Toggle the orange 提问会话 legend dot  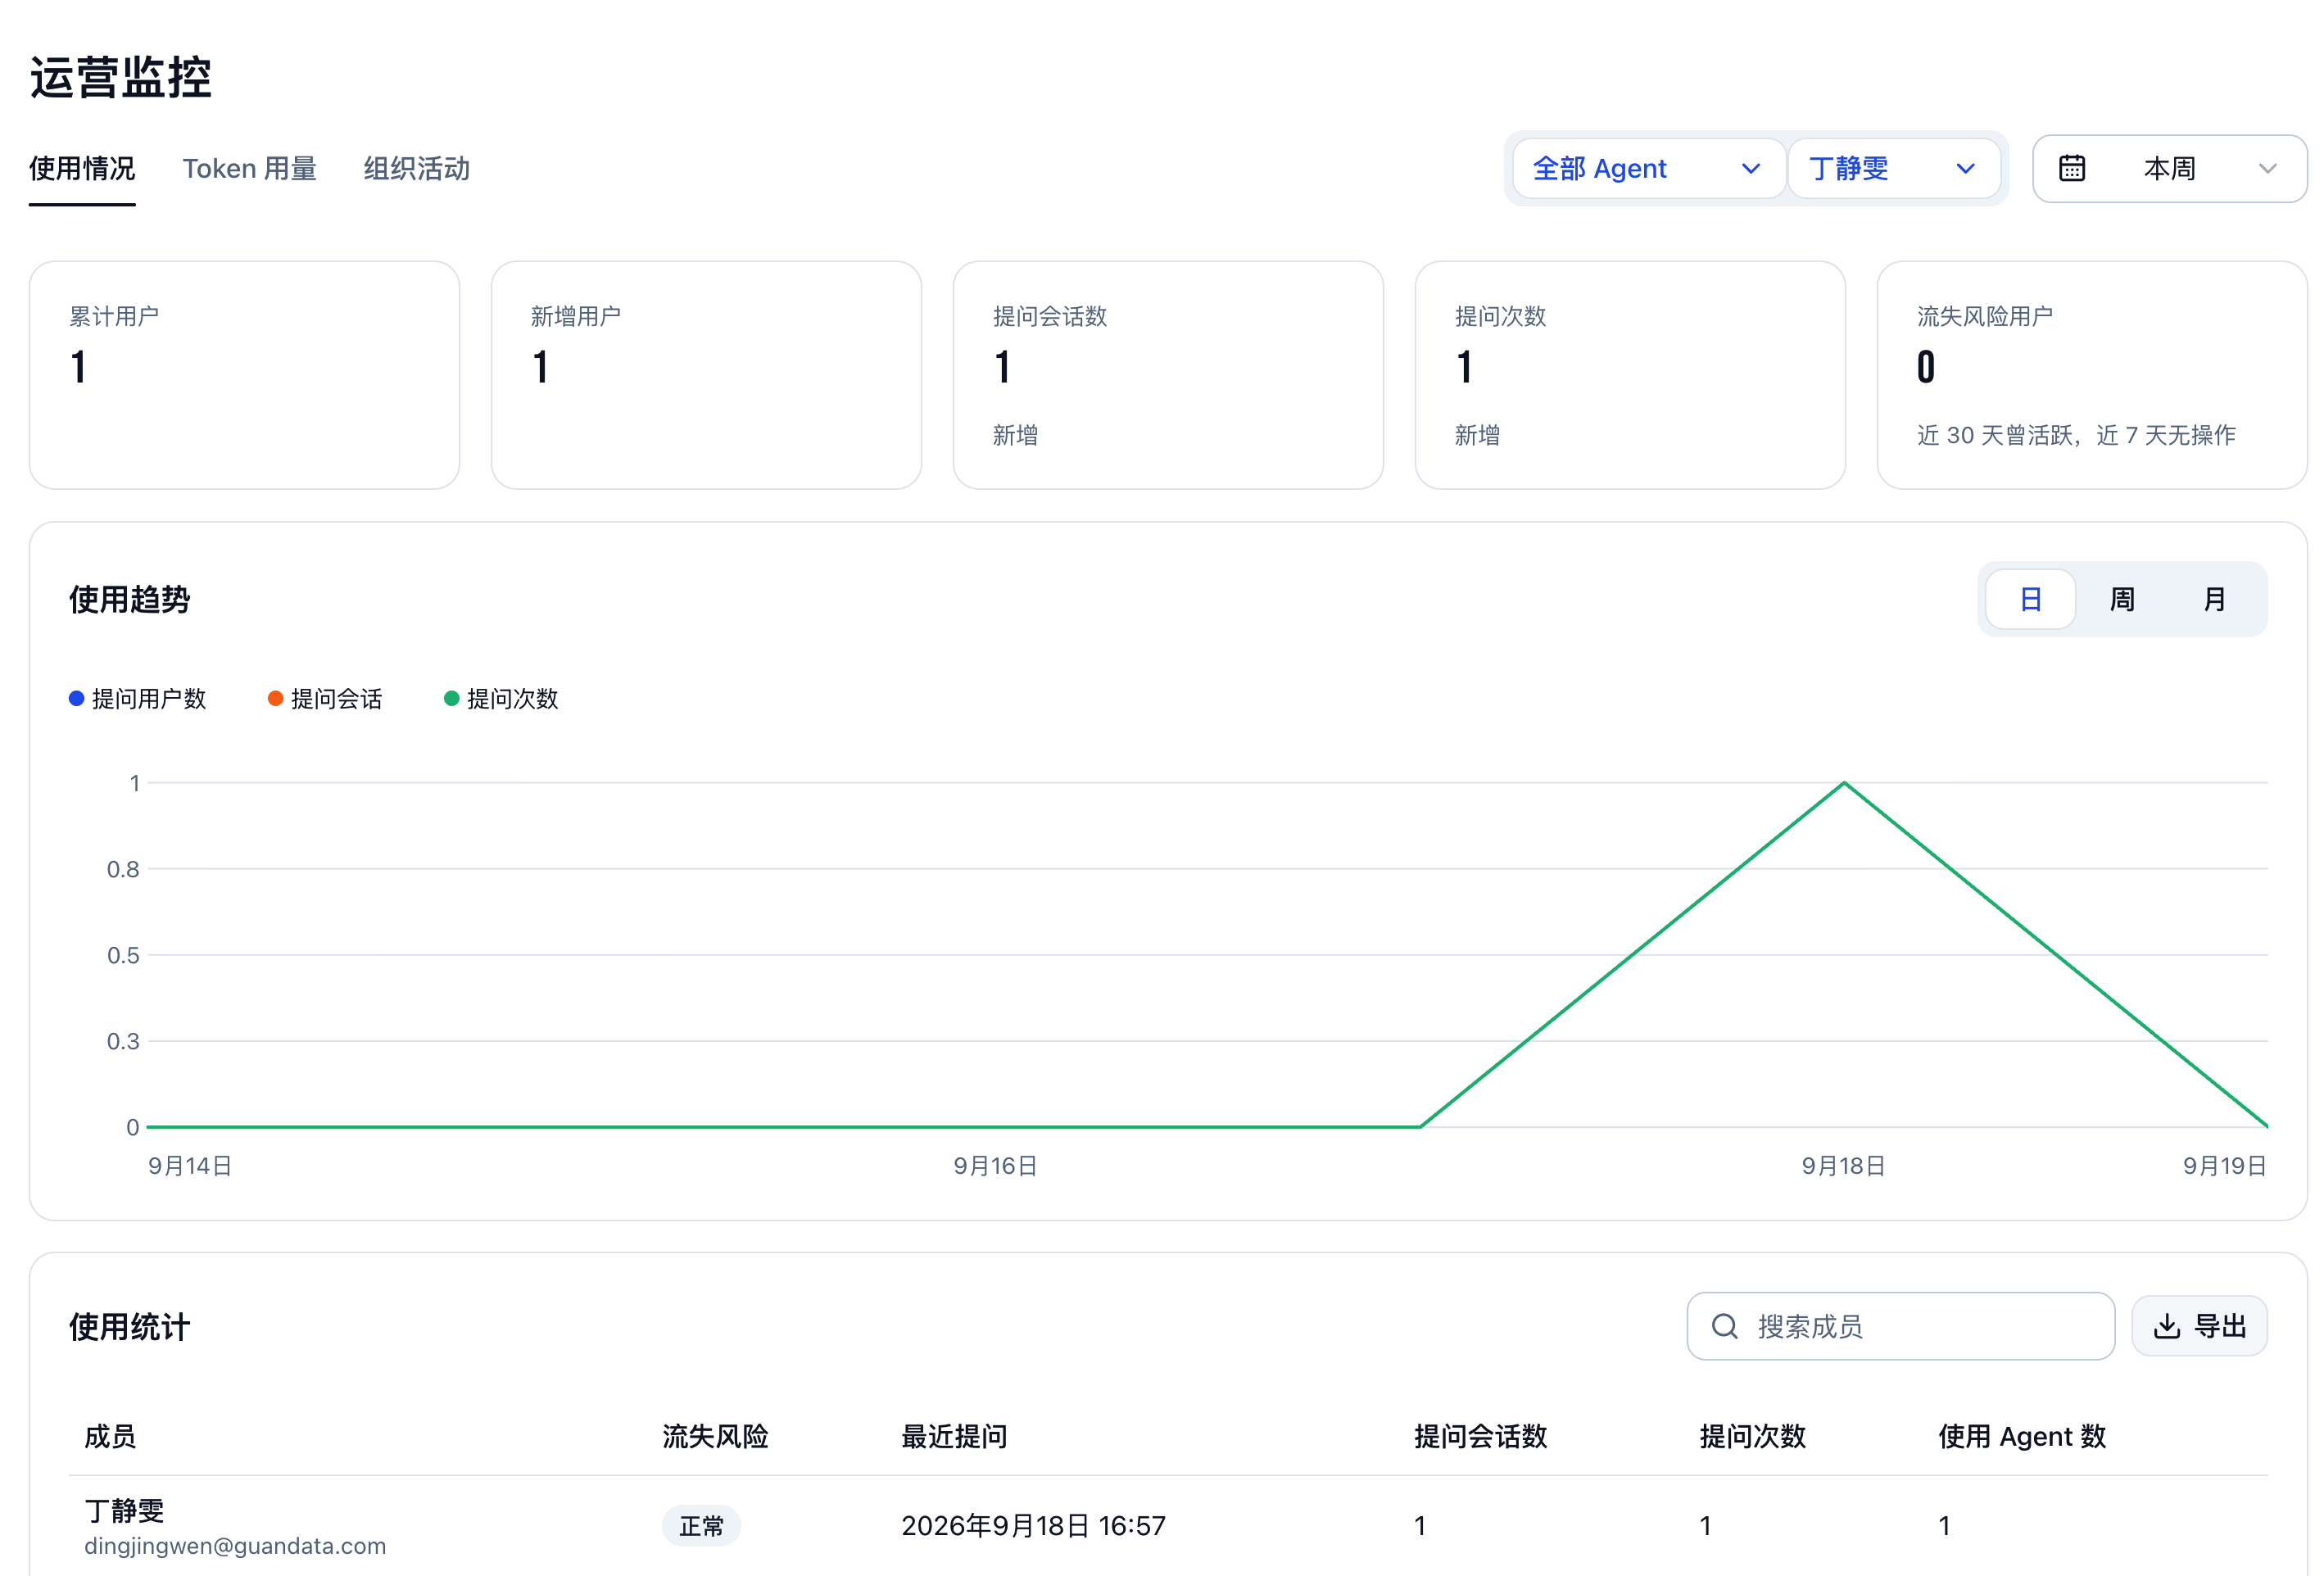[275, 698]
